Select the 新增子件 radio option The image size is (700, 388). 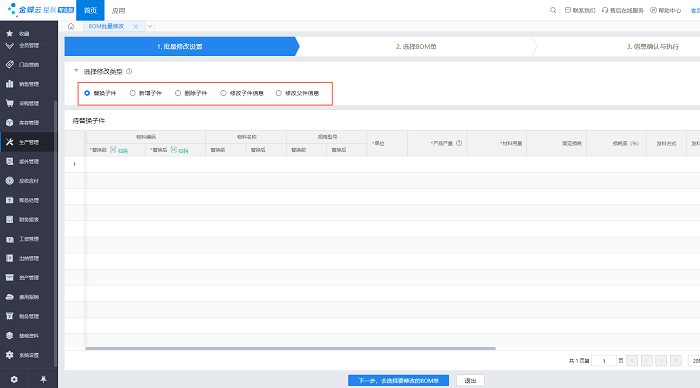pos(133,93)
